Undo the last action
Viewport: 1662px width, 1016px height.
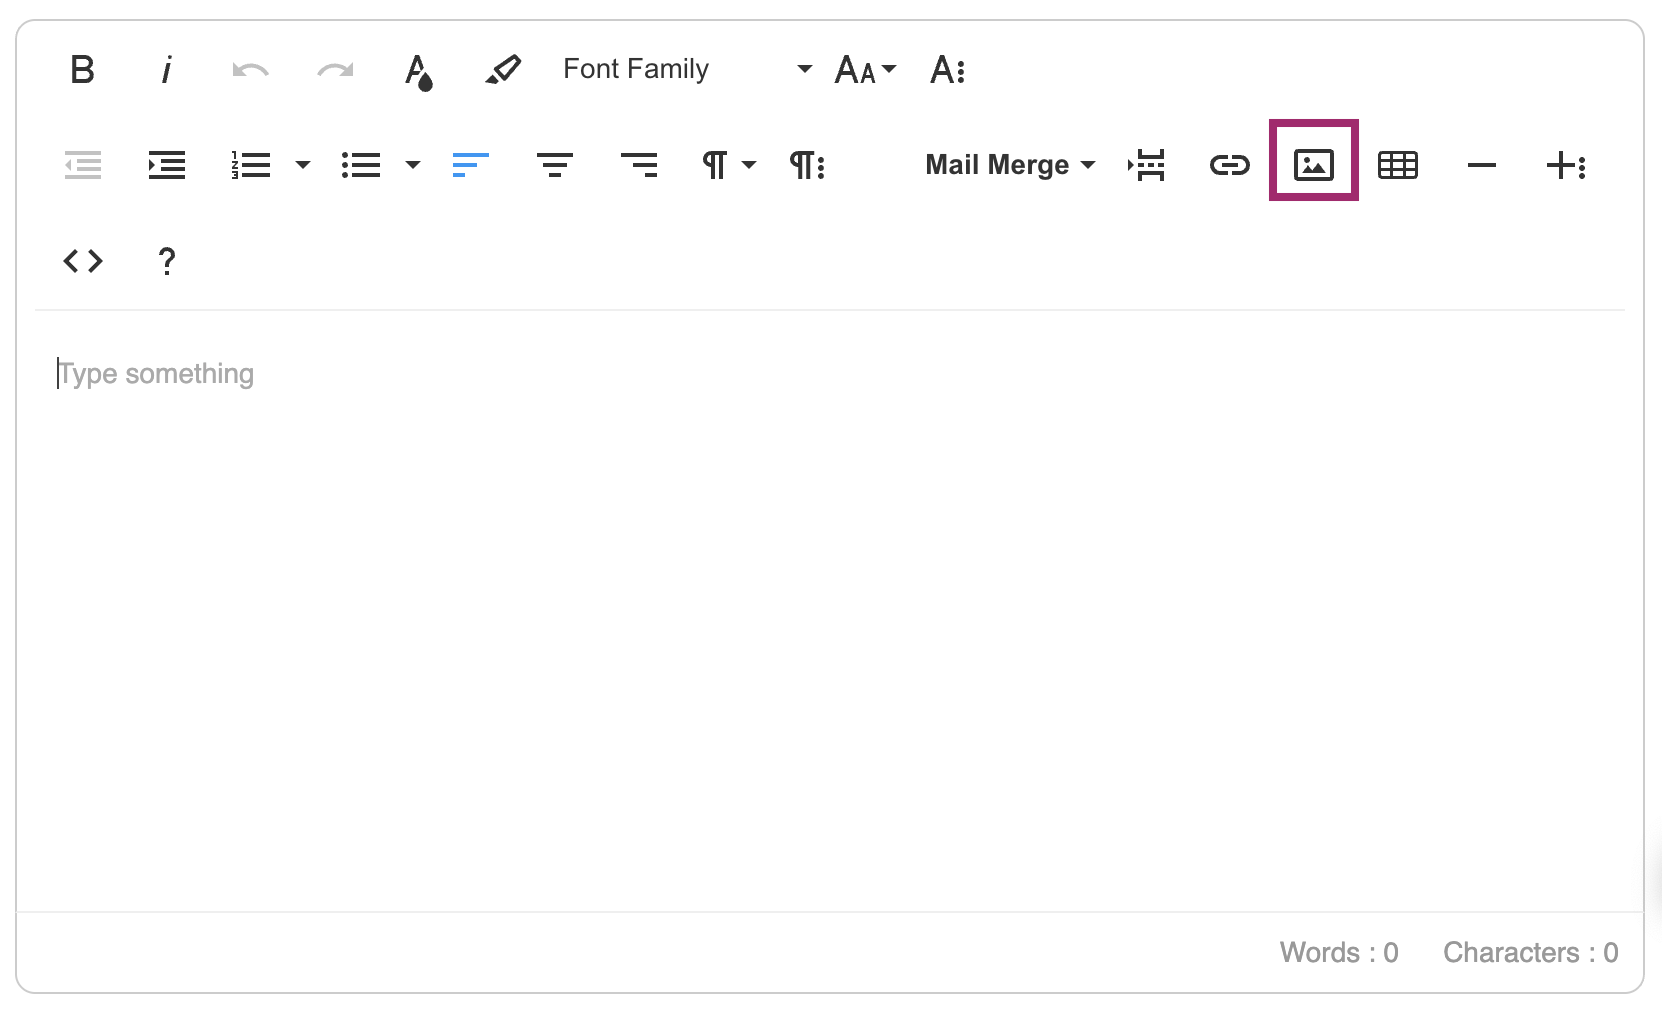click(250, 69)
